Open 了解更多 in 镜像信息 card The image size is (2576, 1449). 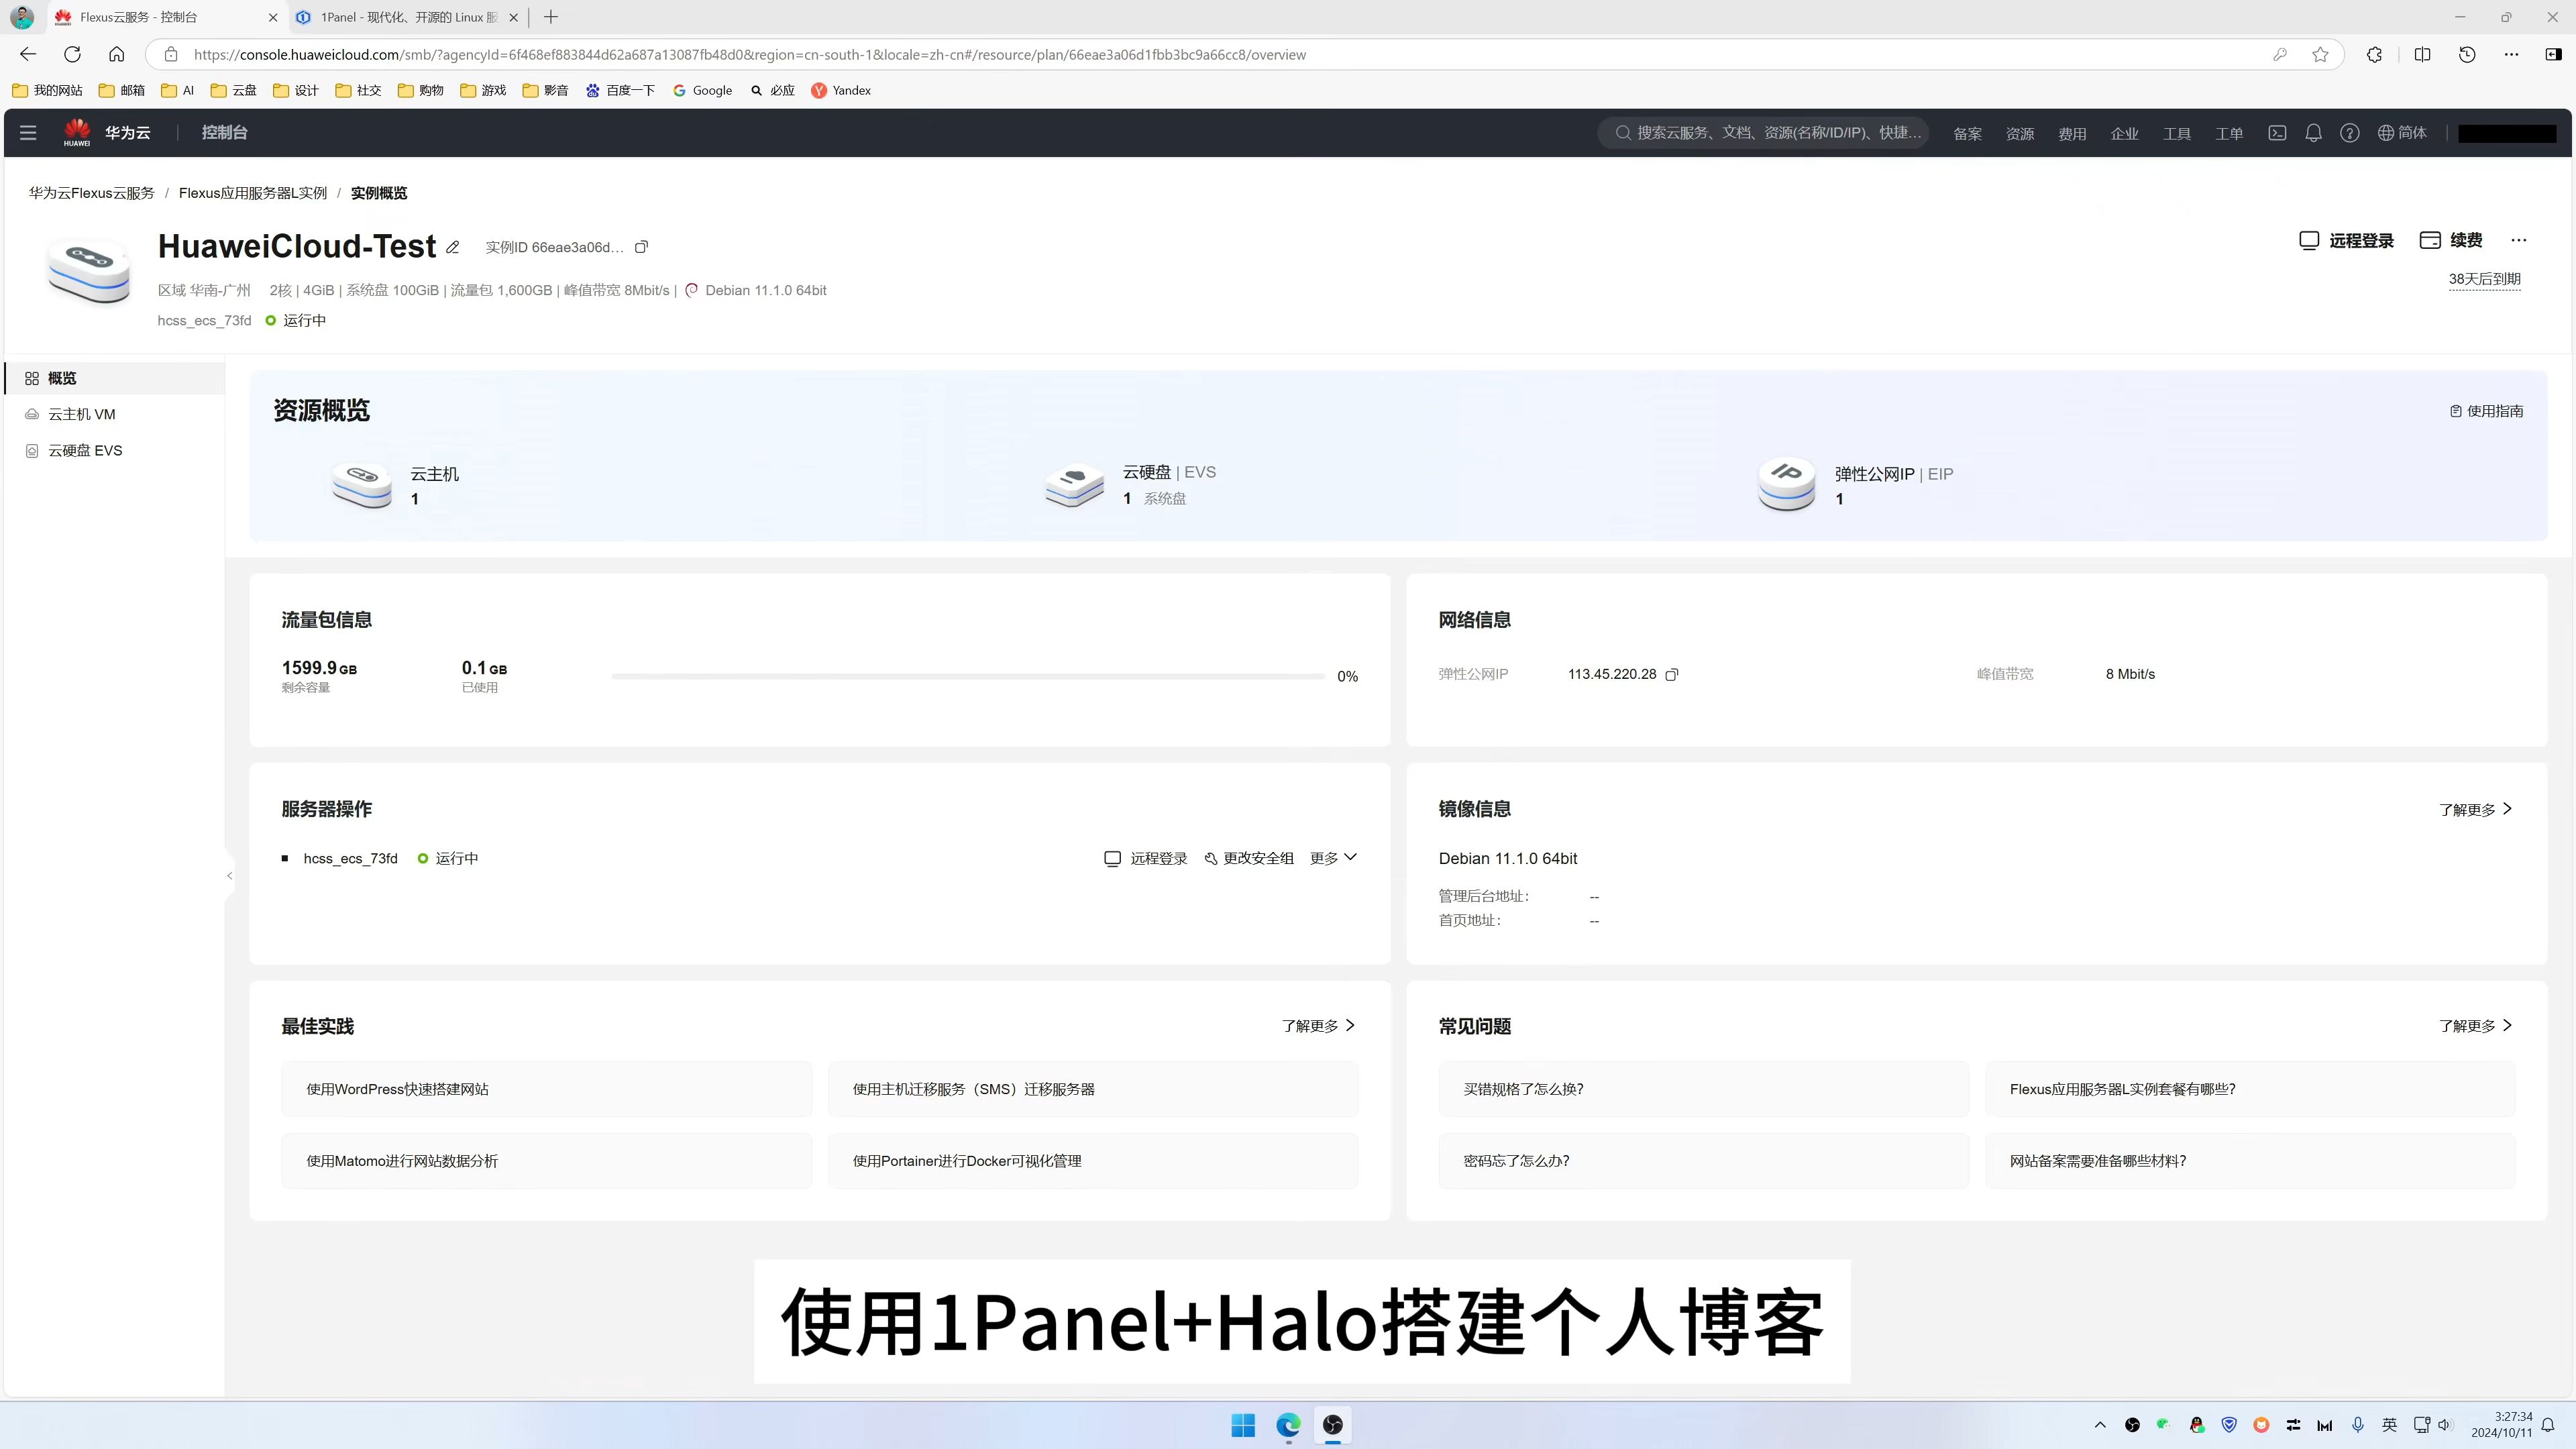coord(2475,810)
